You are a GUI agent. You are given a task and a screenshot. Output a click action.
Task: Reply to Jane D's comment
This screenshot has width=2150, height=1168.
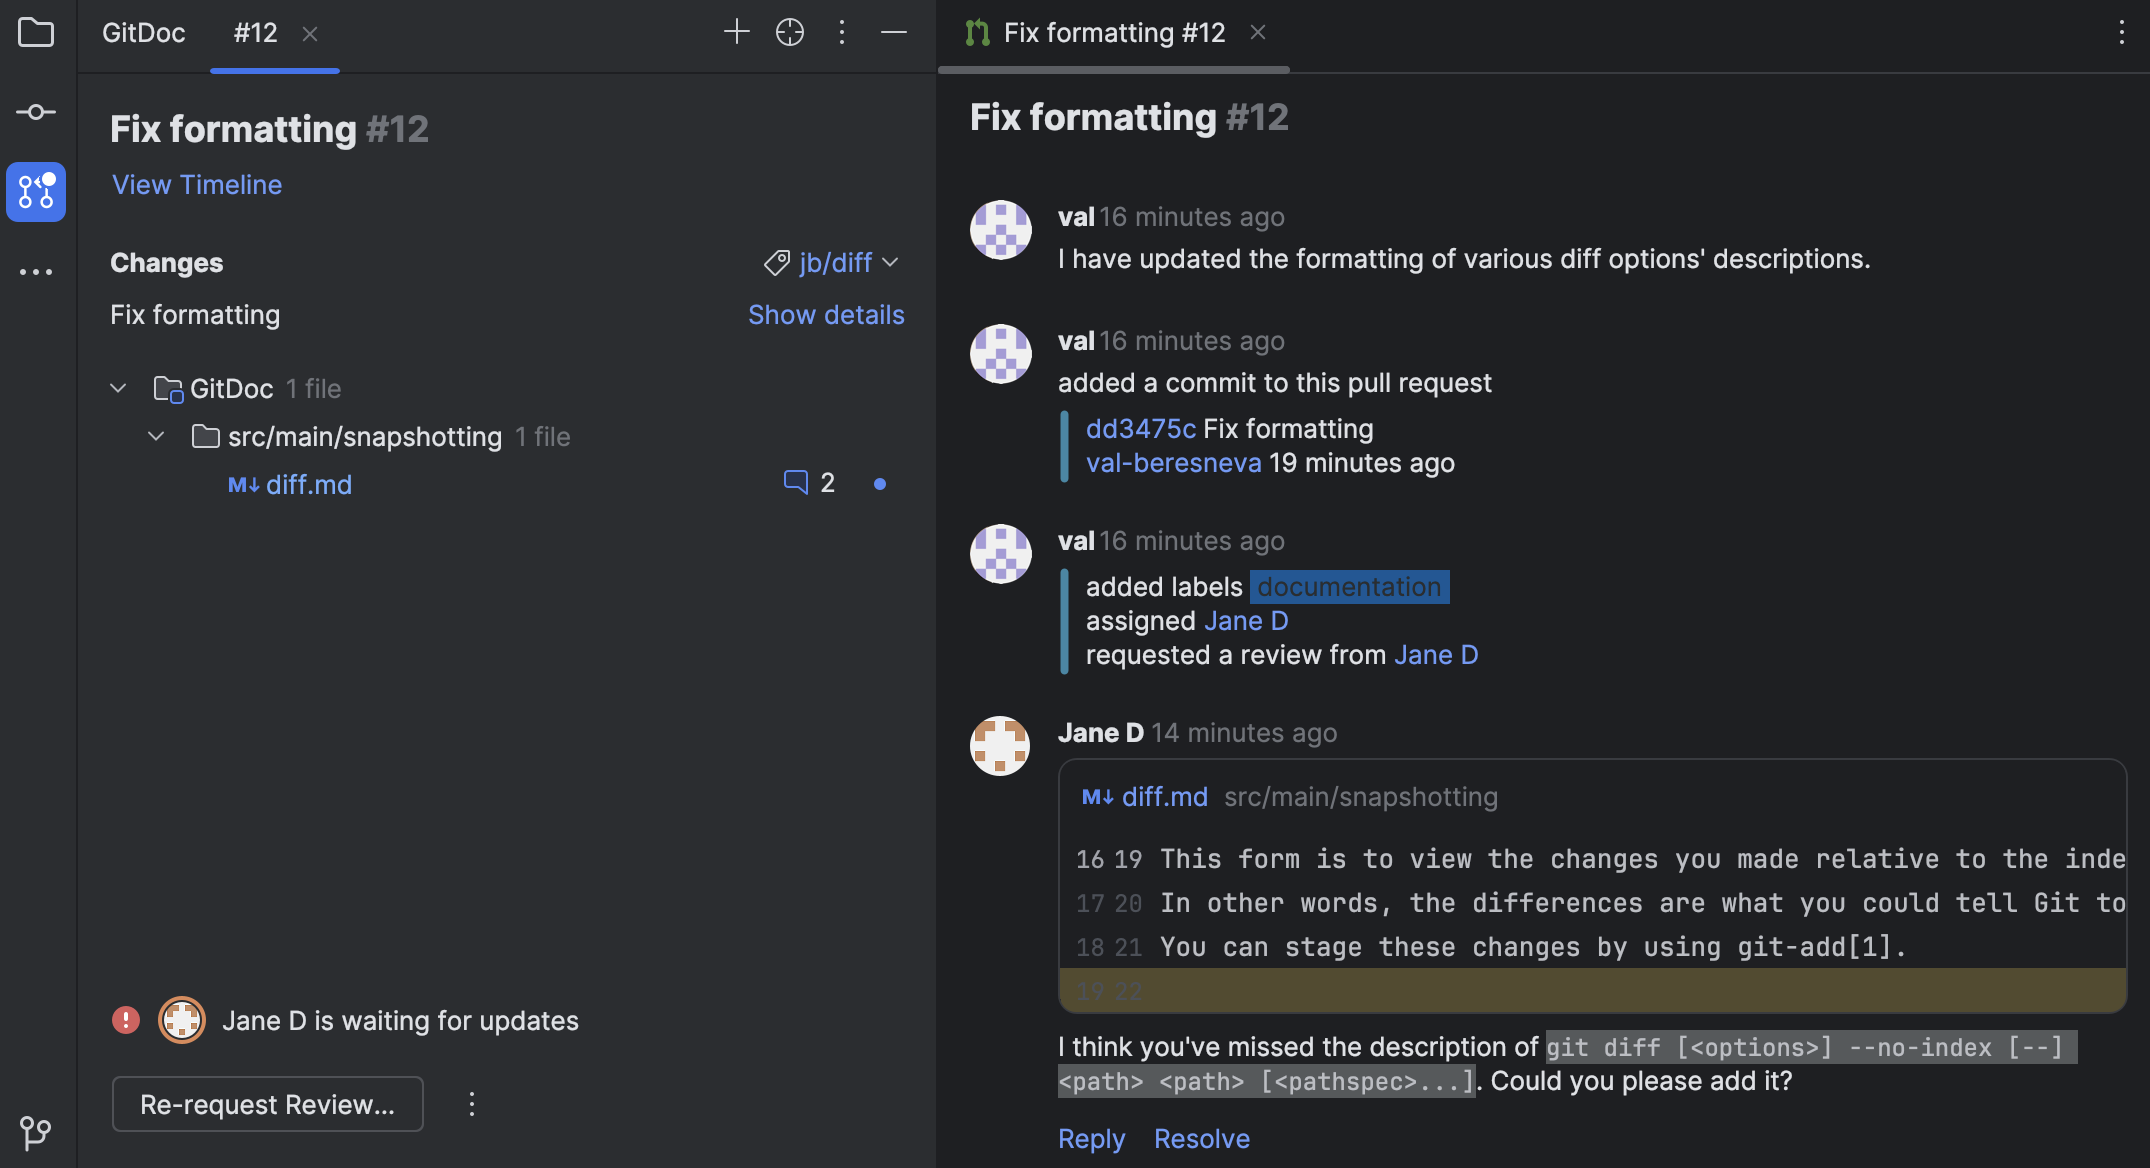tap(1091, 1139)
